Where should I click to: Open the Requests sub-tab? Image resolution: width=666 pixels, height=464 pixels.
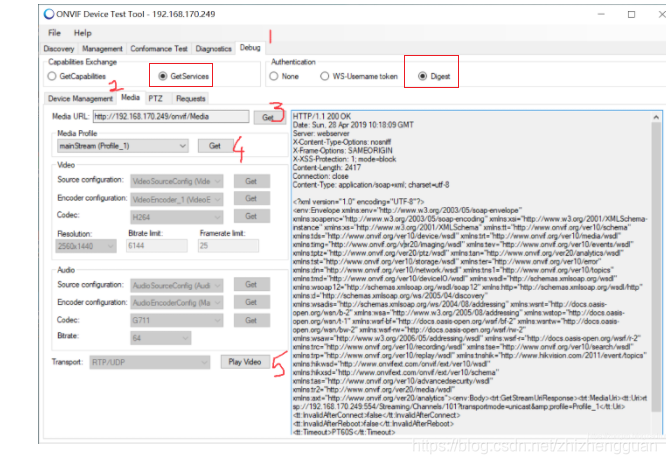point(191,99)
